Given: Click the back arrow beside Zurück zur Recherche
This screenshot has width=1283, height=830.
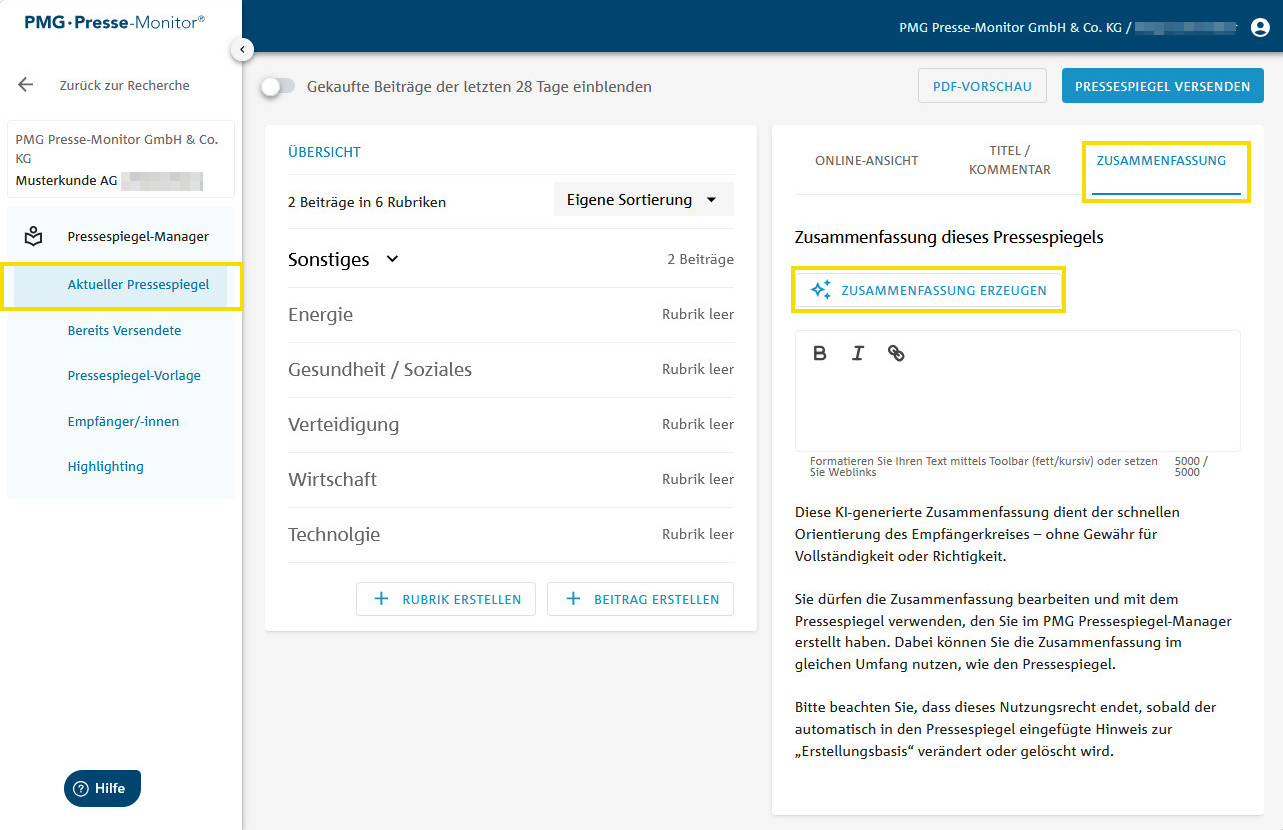Looking at the screenshot, I should (26, 85).
